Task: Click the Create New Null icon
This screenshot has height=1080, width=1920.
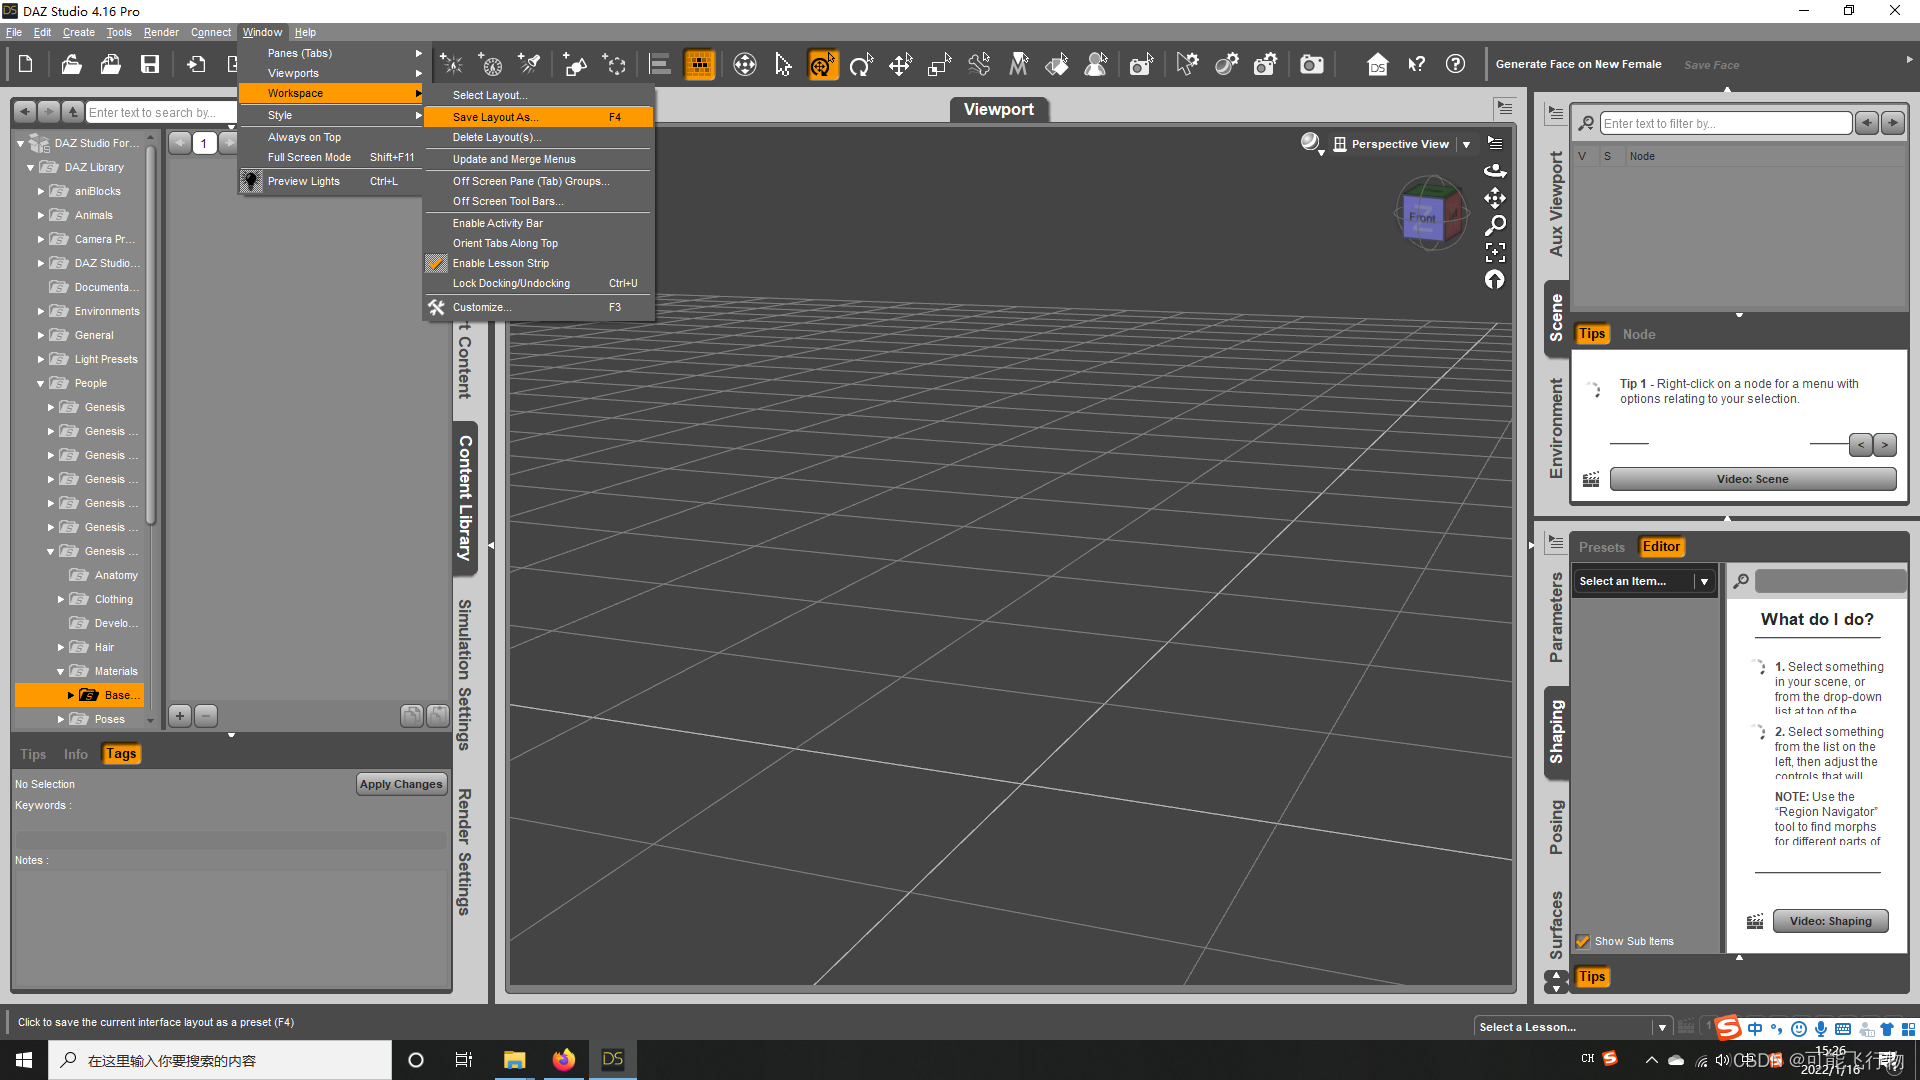Action: [x=614, y=65]
